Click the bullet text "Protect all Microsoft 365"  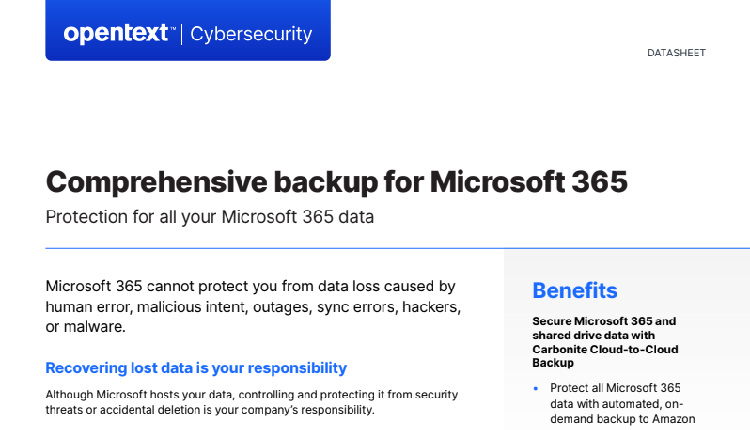click(615, 388)
